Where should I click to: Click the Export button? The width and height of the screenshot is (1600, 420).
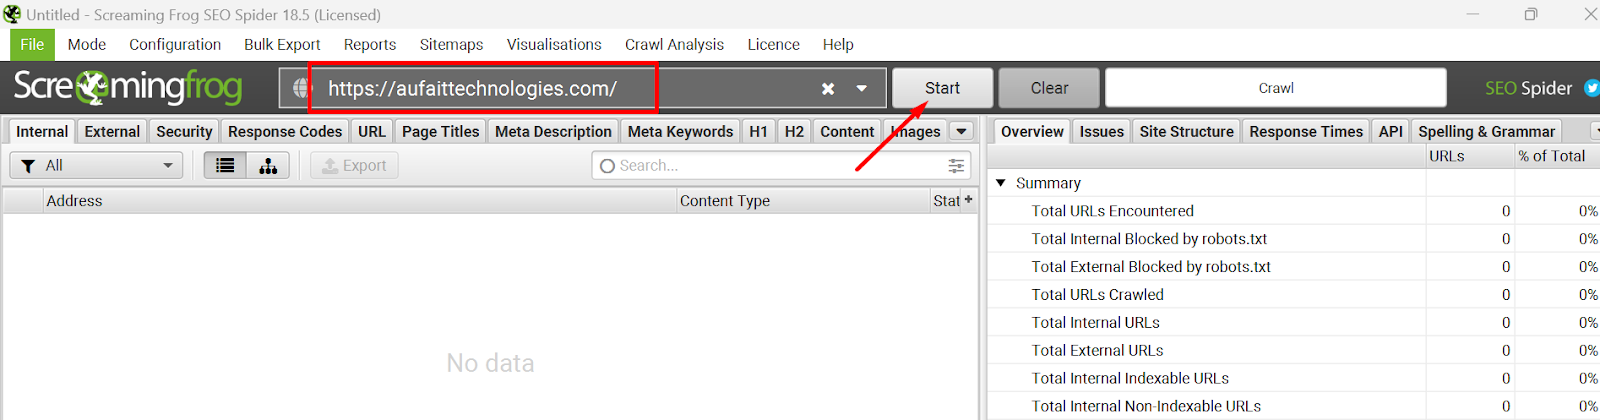[354, 166]
